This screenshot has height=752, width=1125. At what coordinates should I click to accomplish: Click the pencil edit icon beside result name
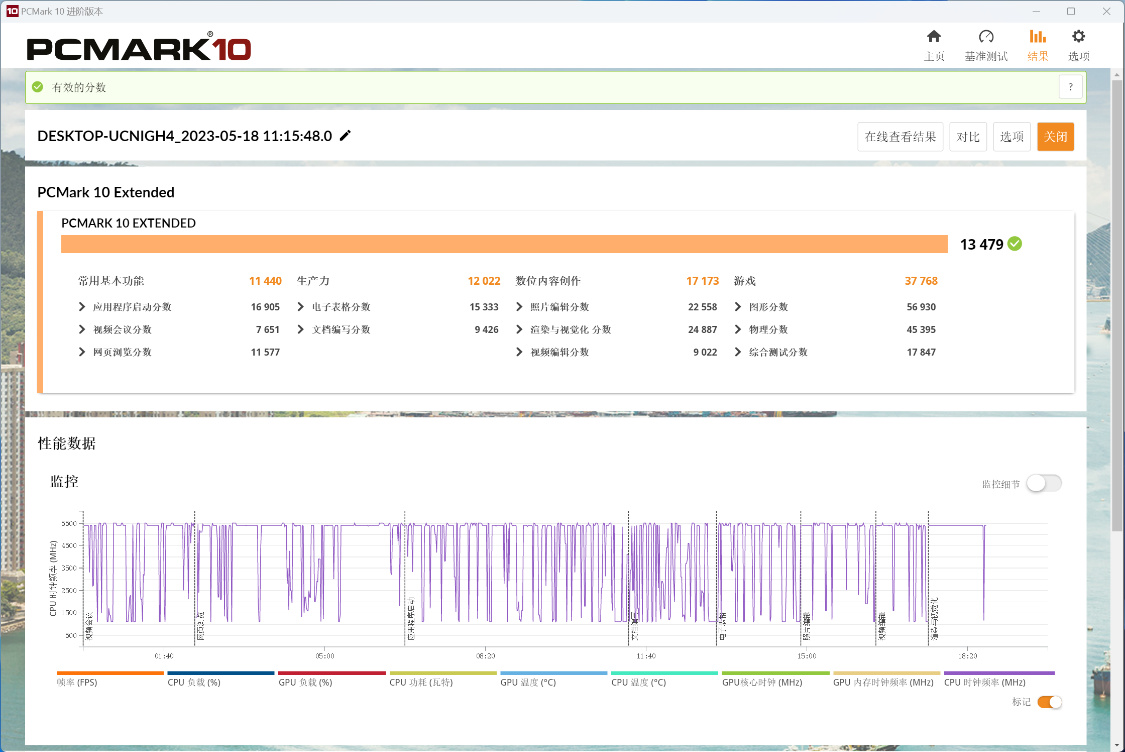345,136
